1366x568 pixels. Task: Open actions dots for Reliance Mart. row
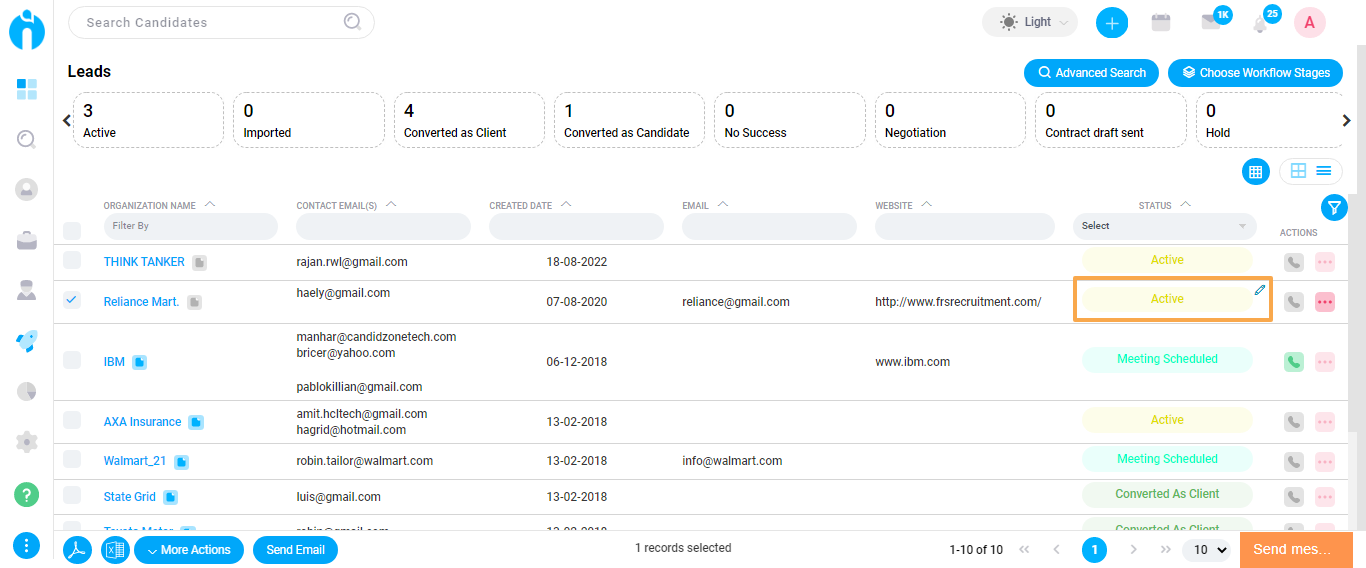[x=1325, y=302]
